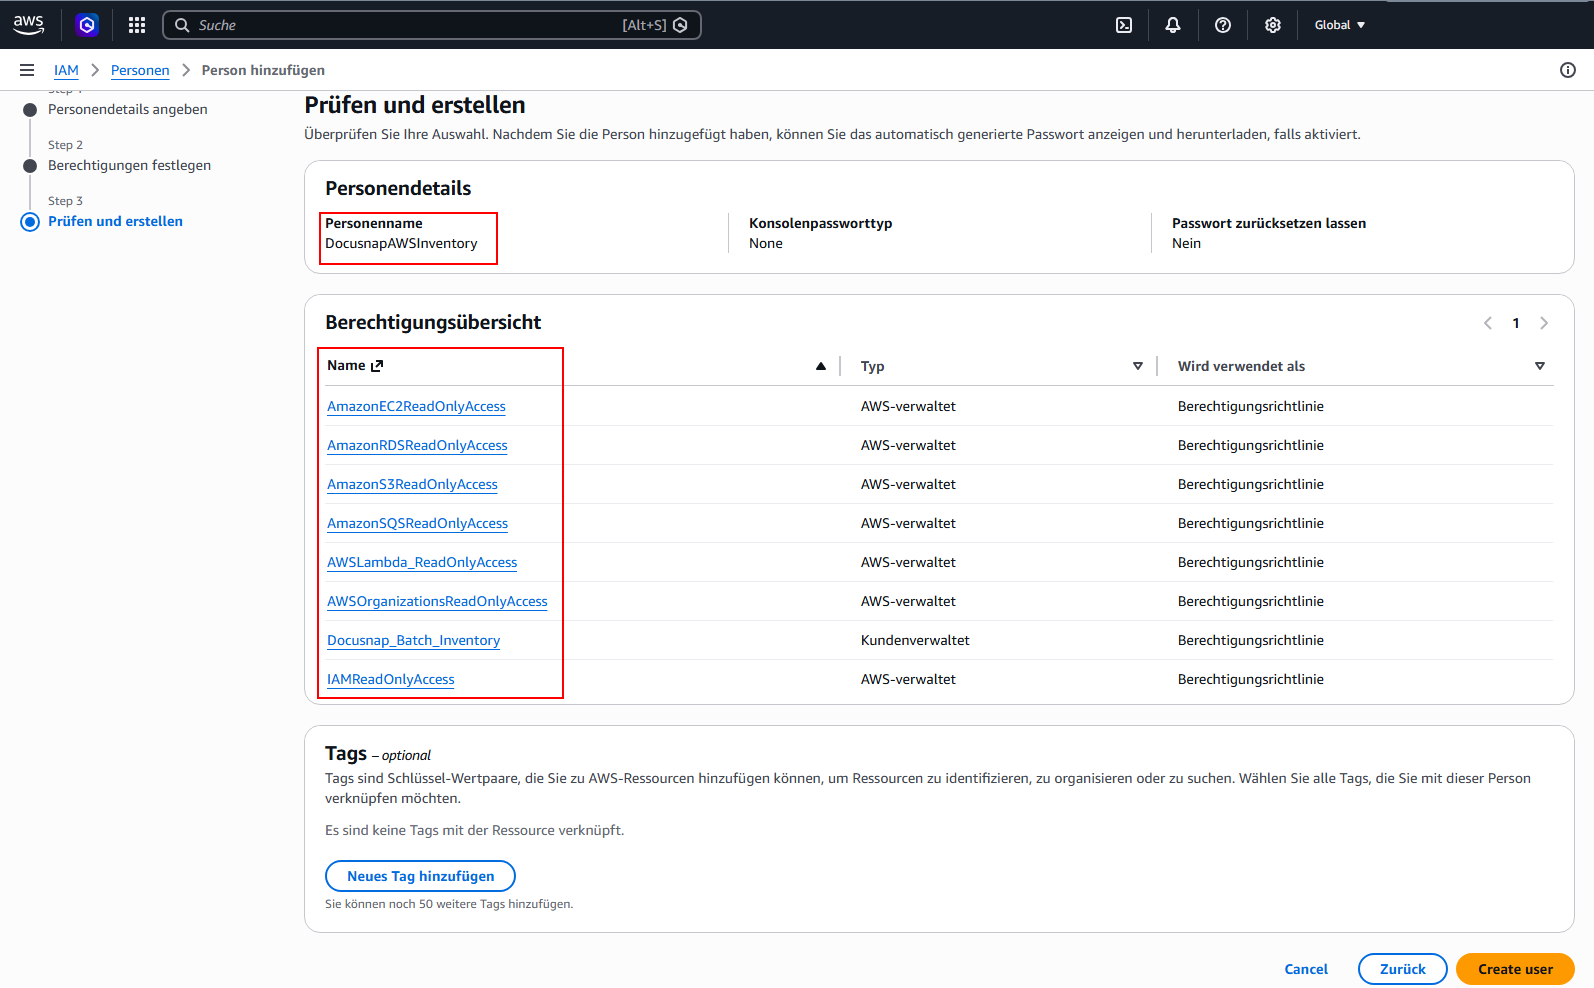The image size is (1594, 988).
Task: Click the purple shield service icon in header
Action: tap(87, 25)
